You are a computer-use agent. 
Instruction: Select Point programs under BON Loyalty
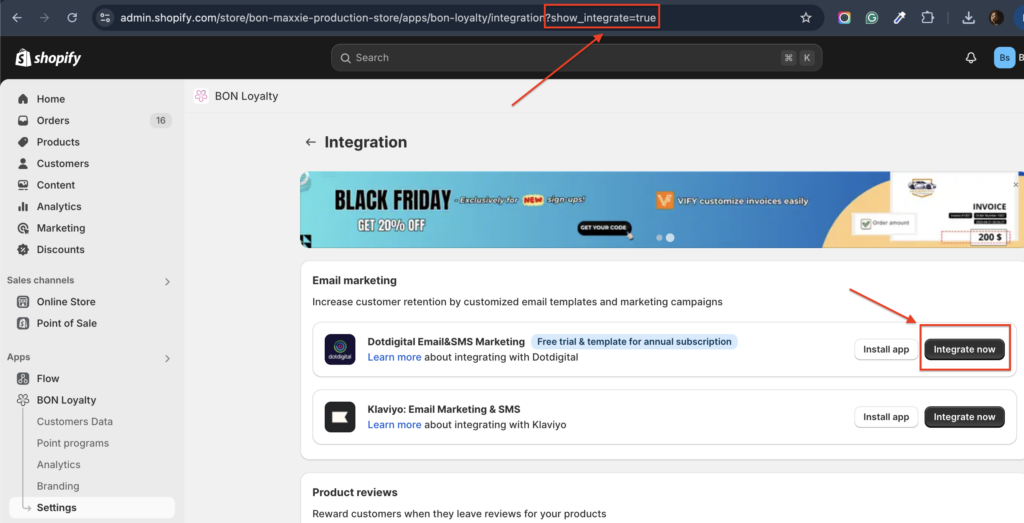pos(73,443)
